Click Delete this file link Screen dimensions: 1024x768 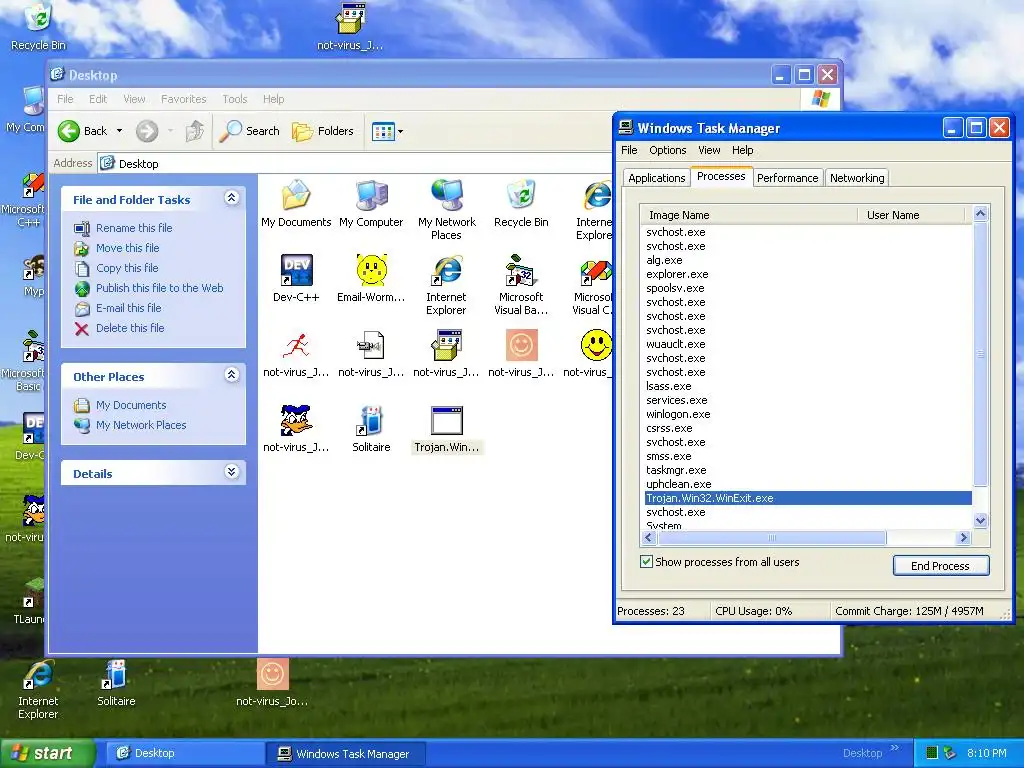pos(130,328)
